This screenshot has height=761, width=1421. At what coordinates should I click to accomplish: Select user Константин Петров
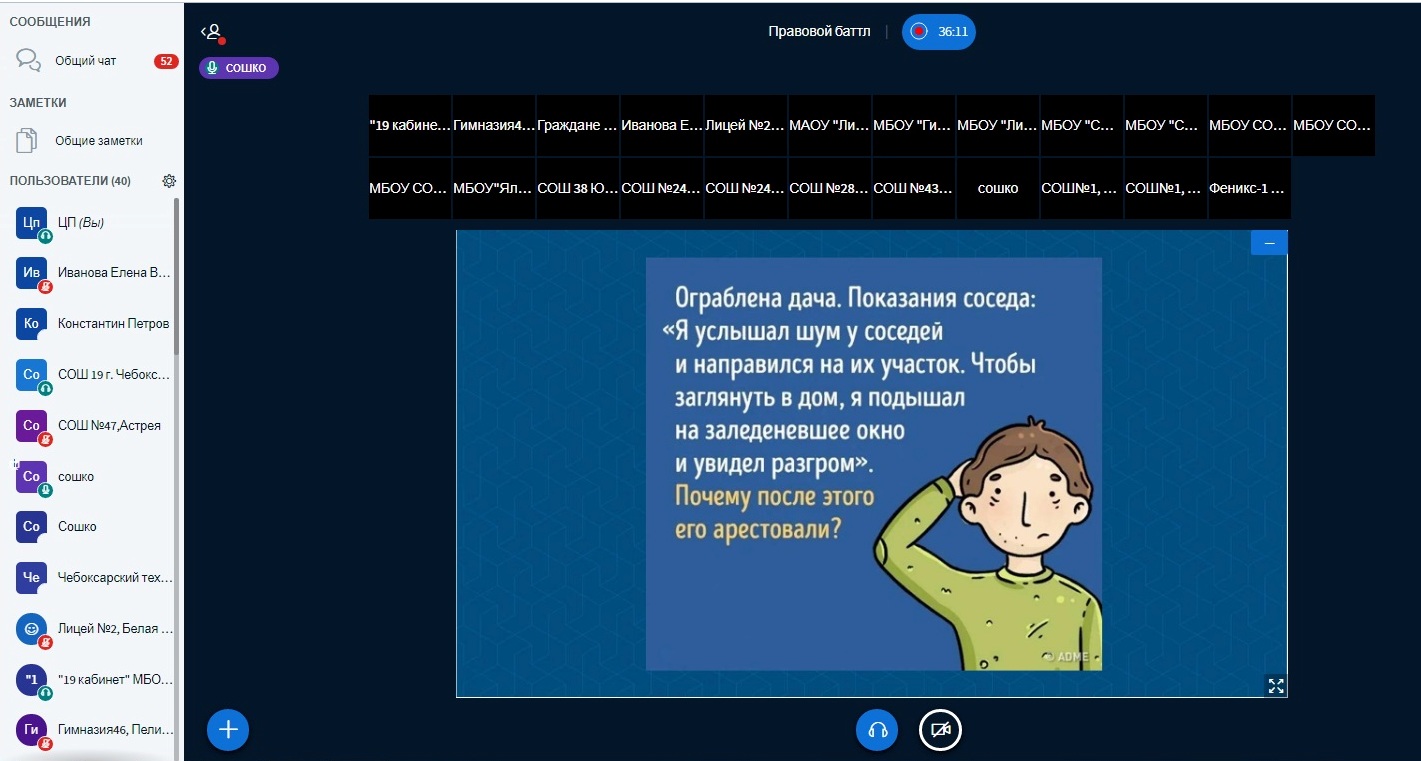(x=92, y=324)
